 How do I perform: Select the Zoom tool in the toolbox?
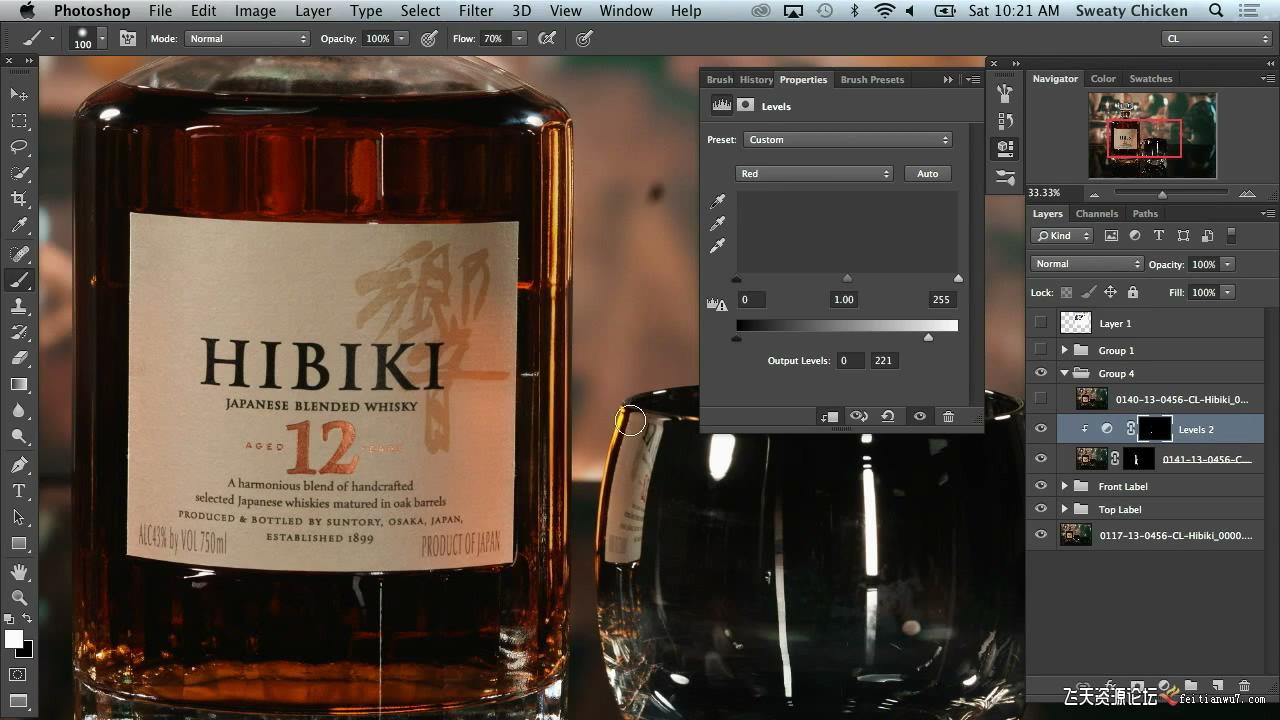[19, 597]
